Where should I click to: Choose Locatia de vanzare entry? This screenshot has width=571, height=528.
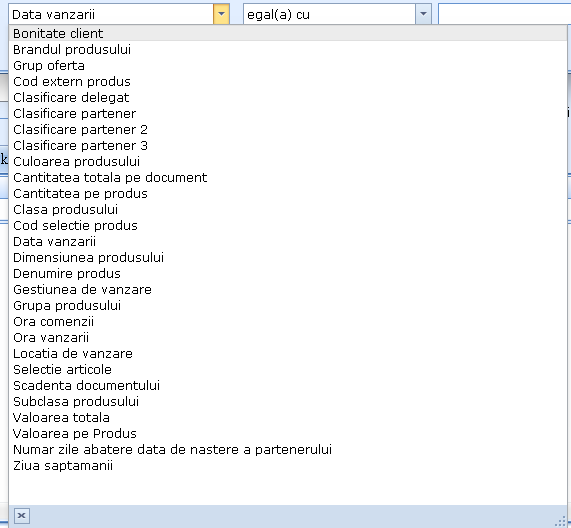(288, 354)
